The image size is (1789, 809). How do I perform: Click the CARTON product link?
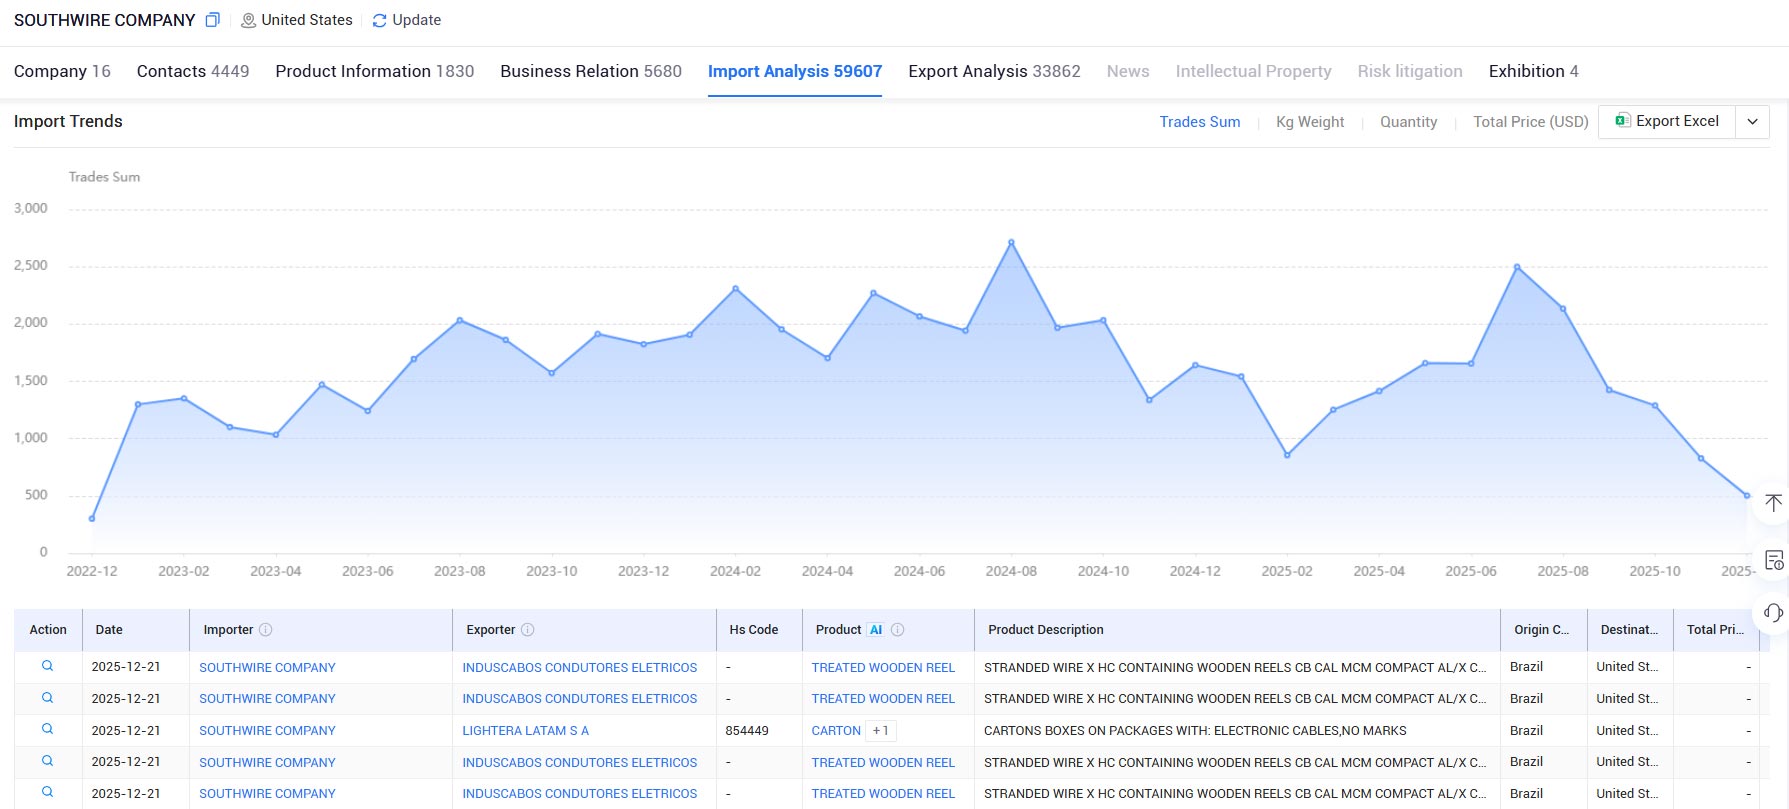click(836, 731)
